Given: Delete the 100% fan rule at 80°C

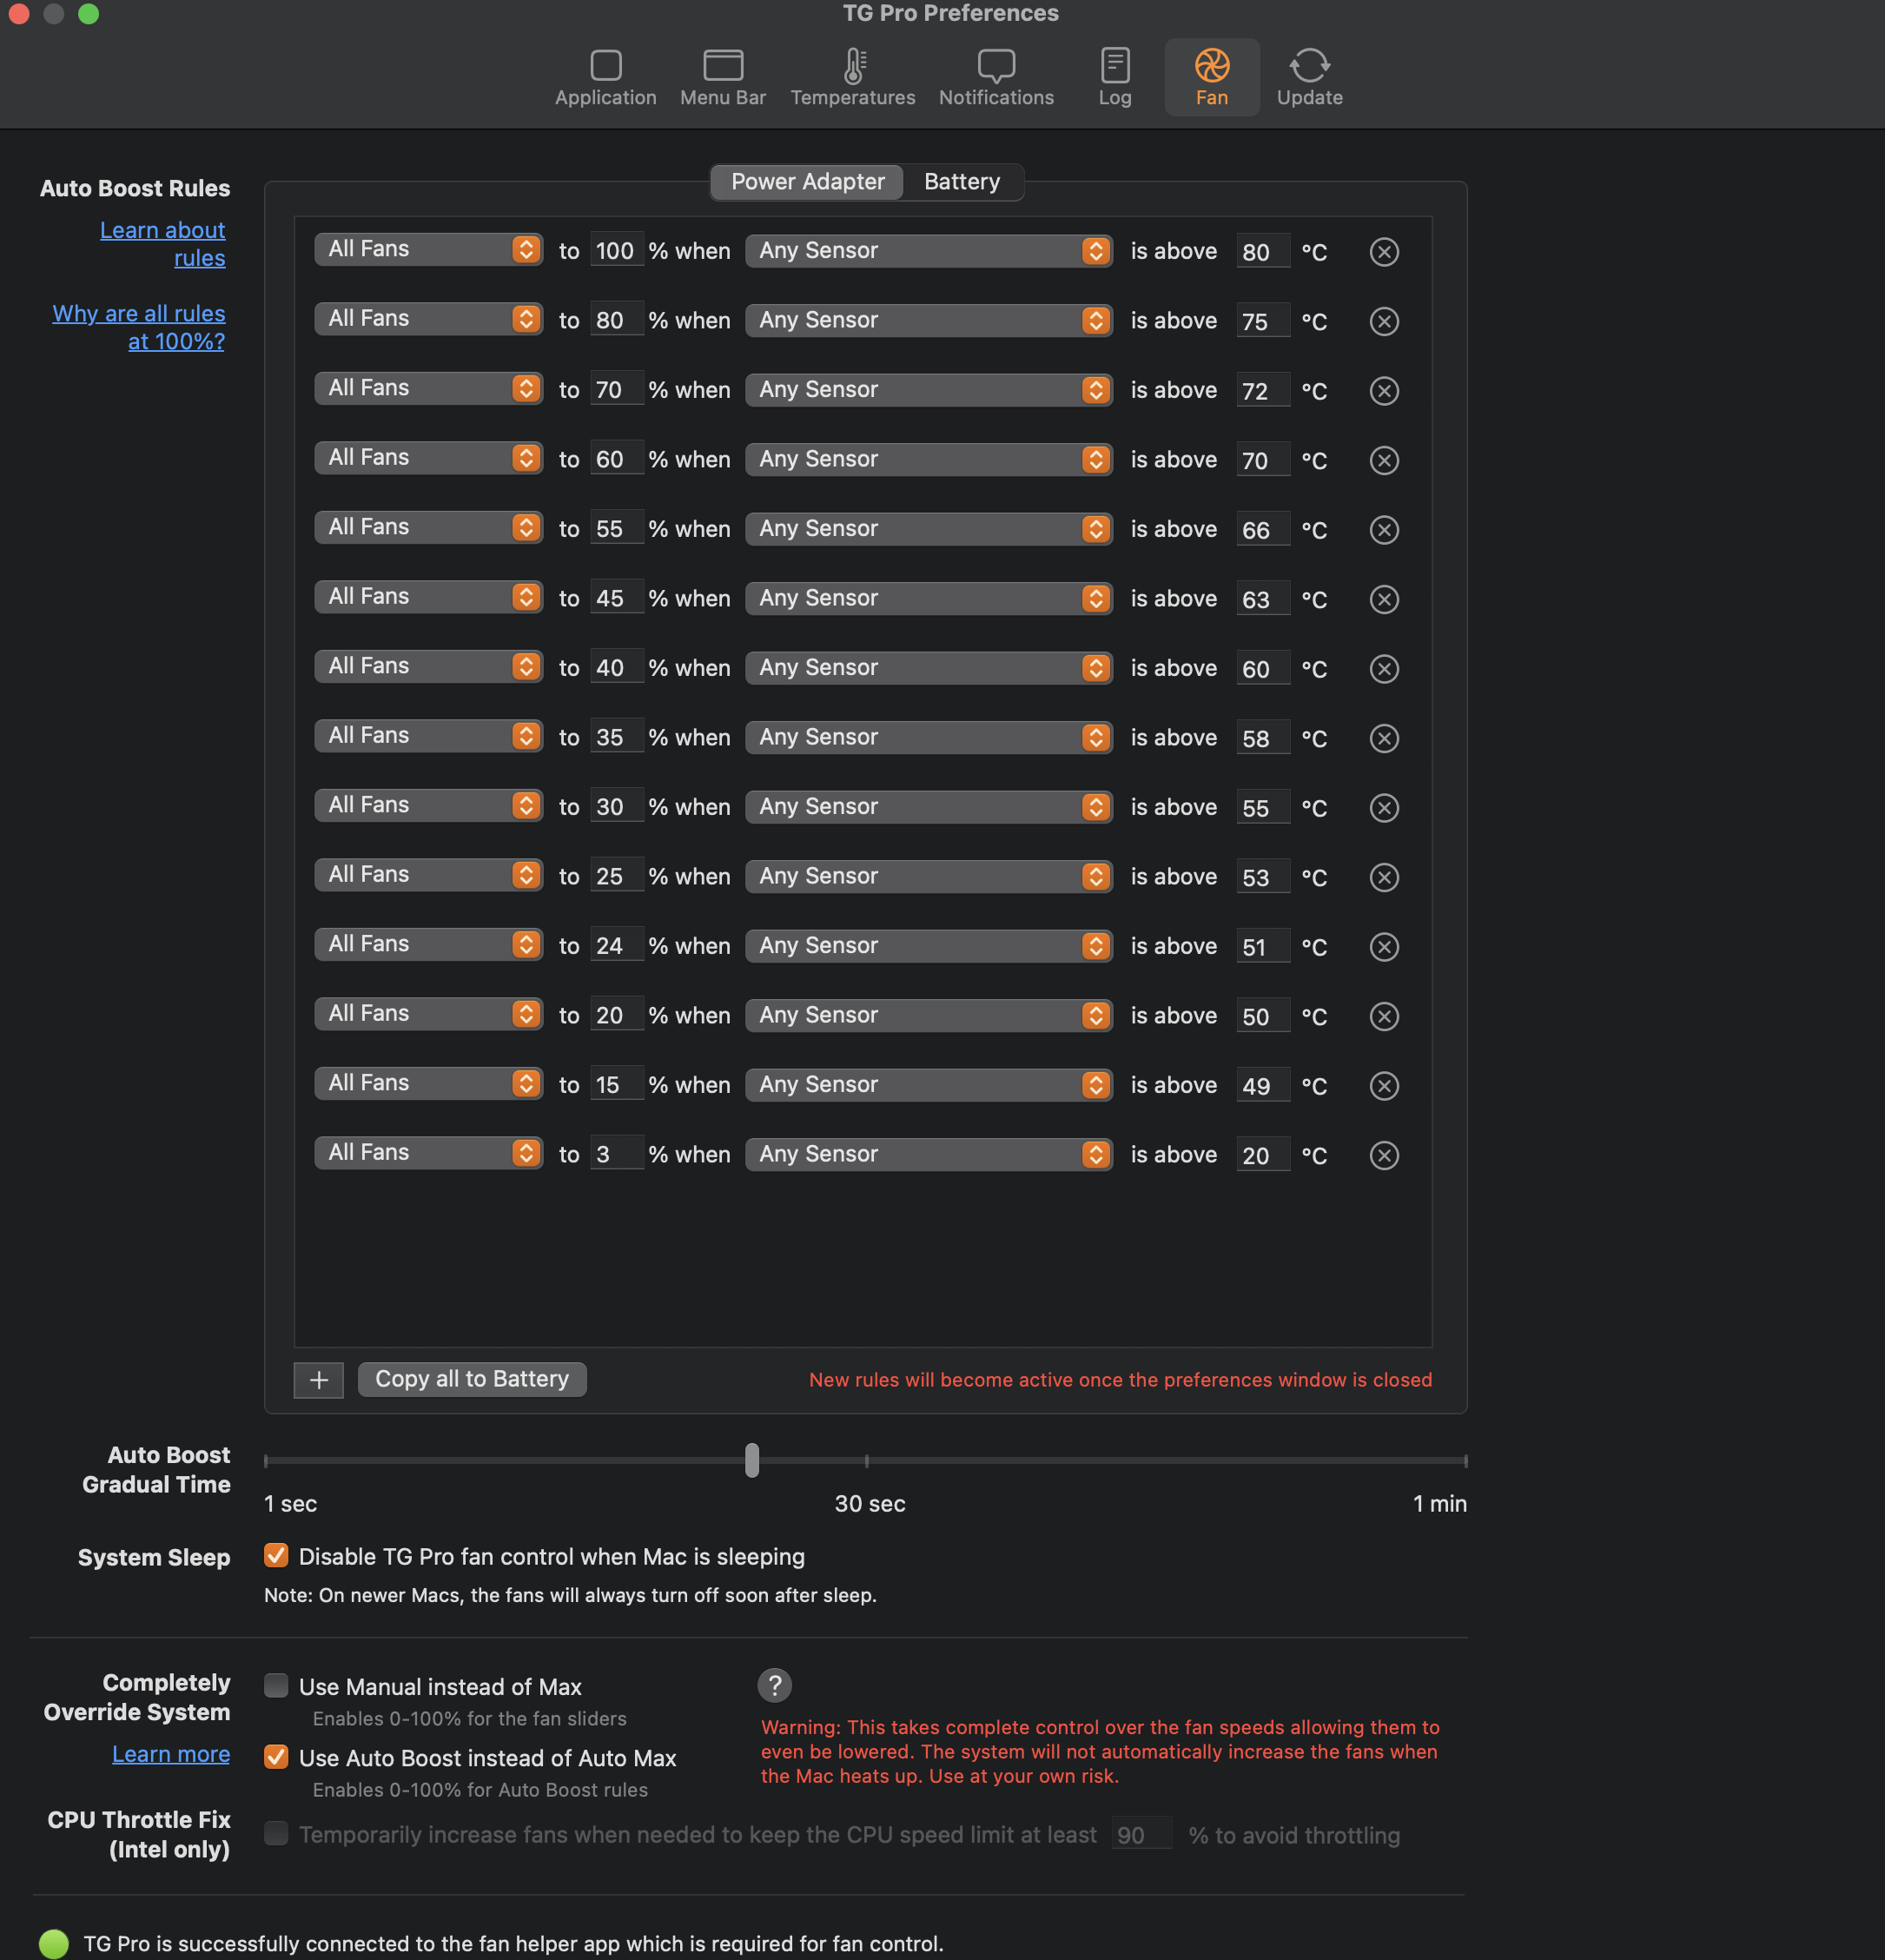Looking at the screenshot, I should pyautogui.click(x=1383, y=252).
